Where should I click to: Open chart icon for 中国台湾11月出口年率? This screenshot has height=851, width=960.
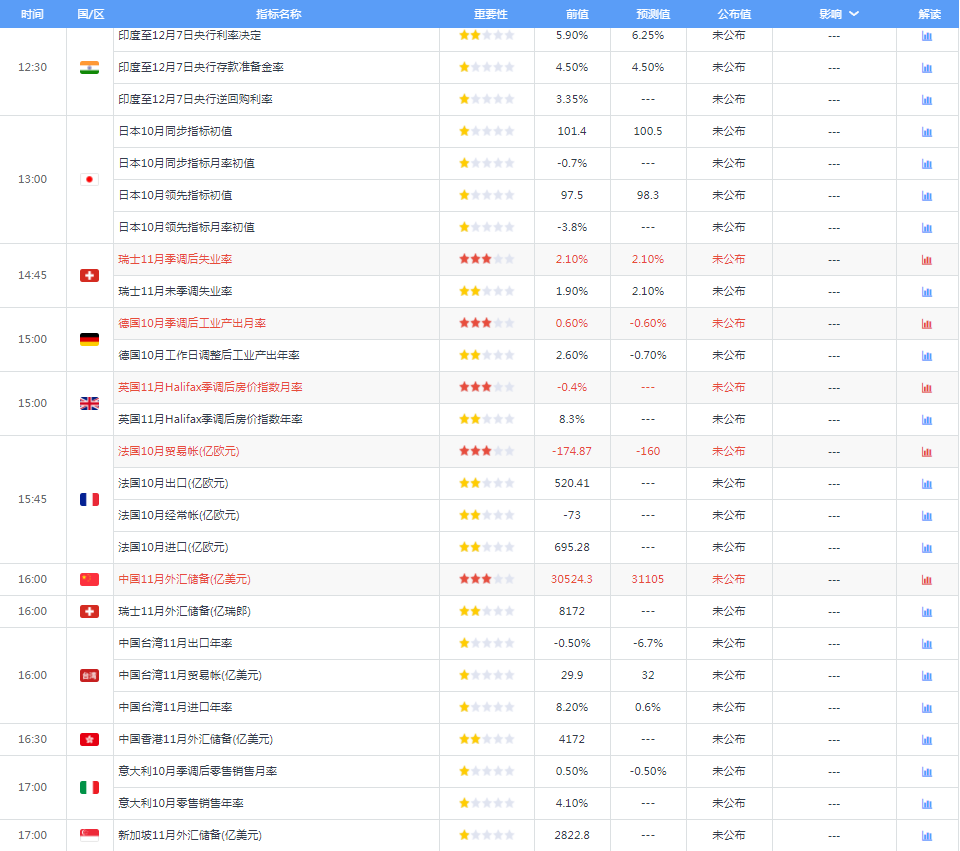pyautogui.click(x=926, y=644)
